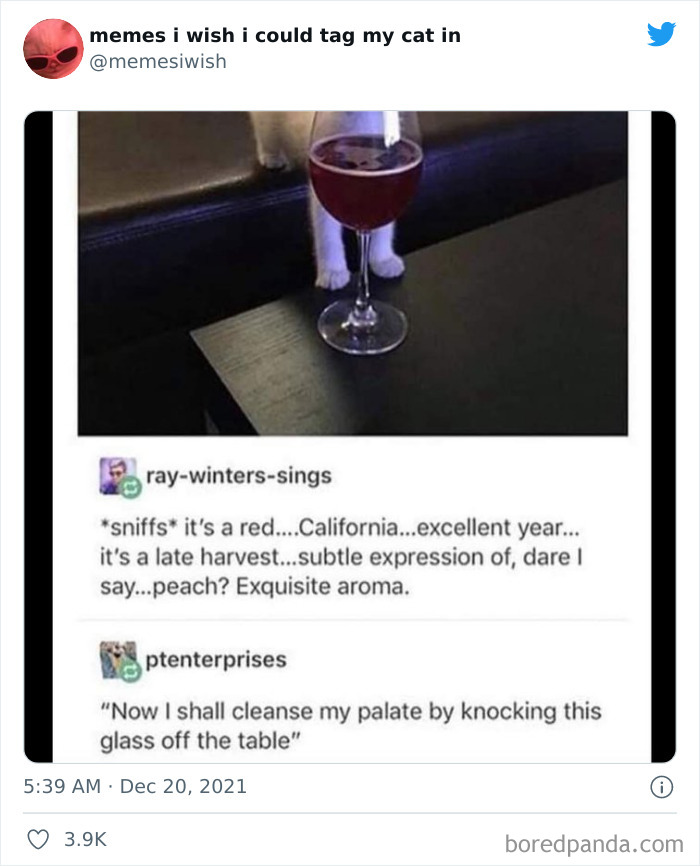Open the @memesiwish handle link
700x866 pixels.
158,61
